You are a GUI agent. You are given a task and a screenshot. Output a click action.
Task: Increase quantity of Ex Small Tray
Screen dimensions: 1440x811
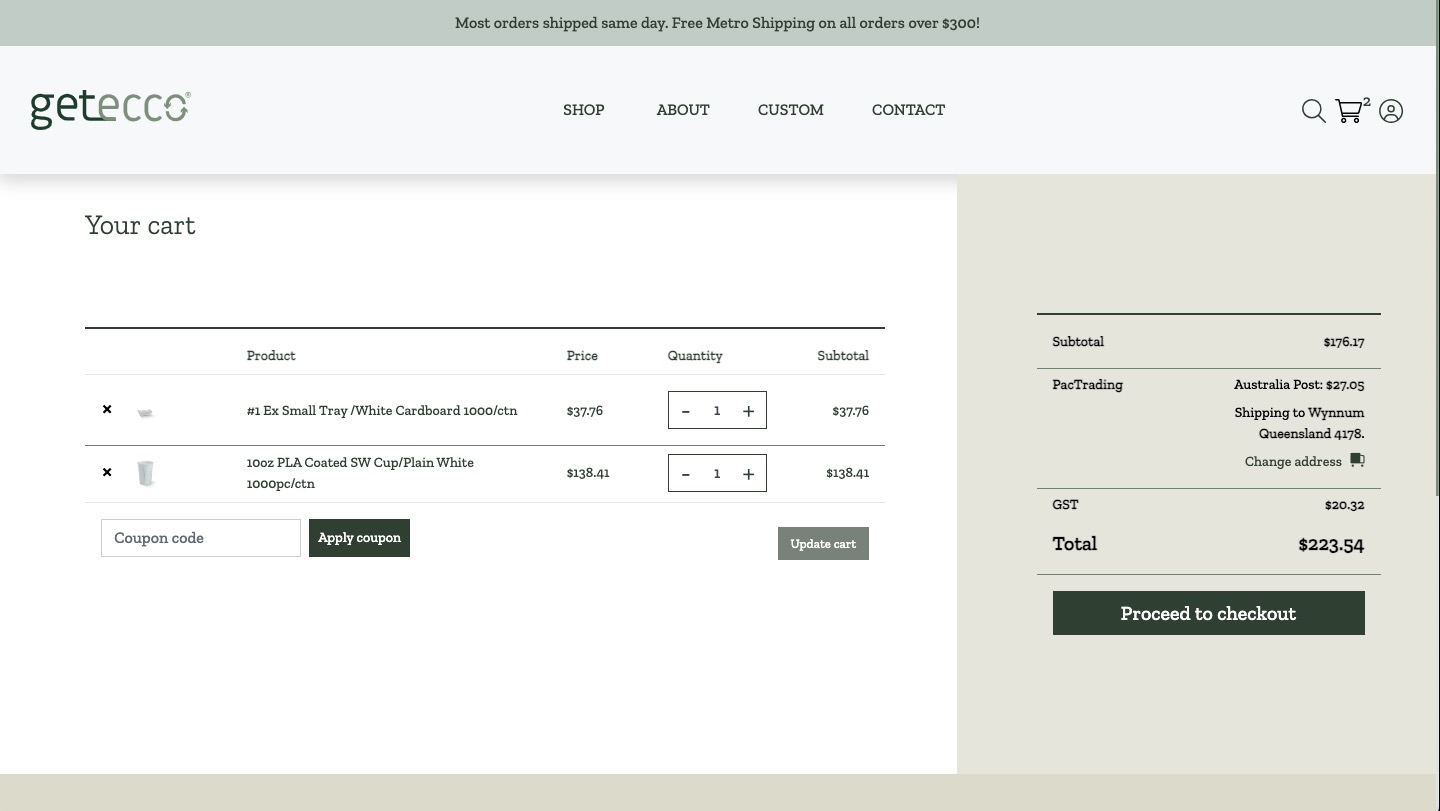coord(748,411)
